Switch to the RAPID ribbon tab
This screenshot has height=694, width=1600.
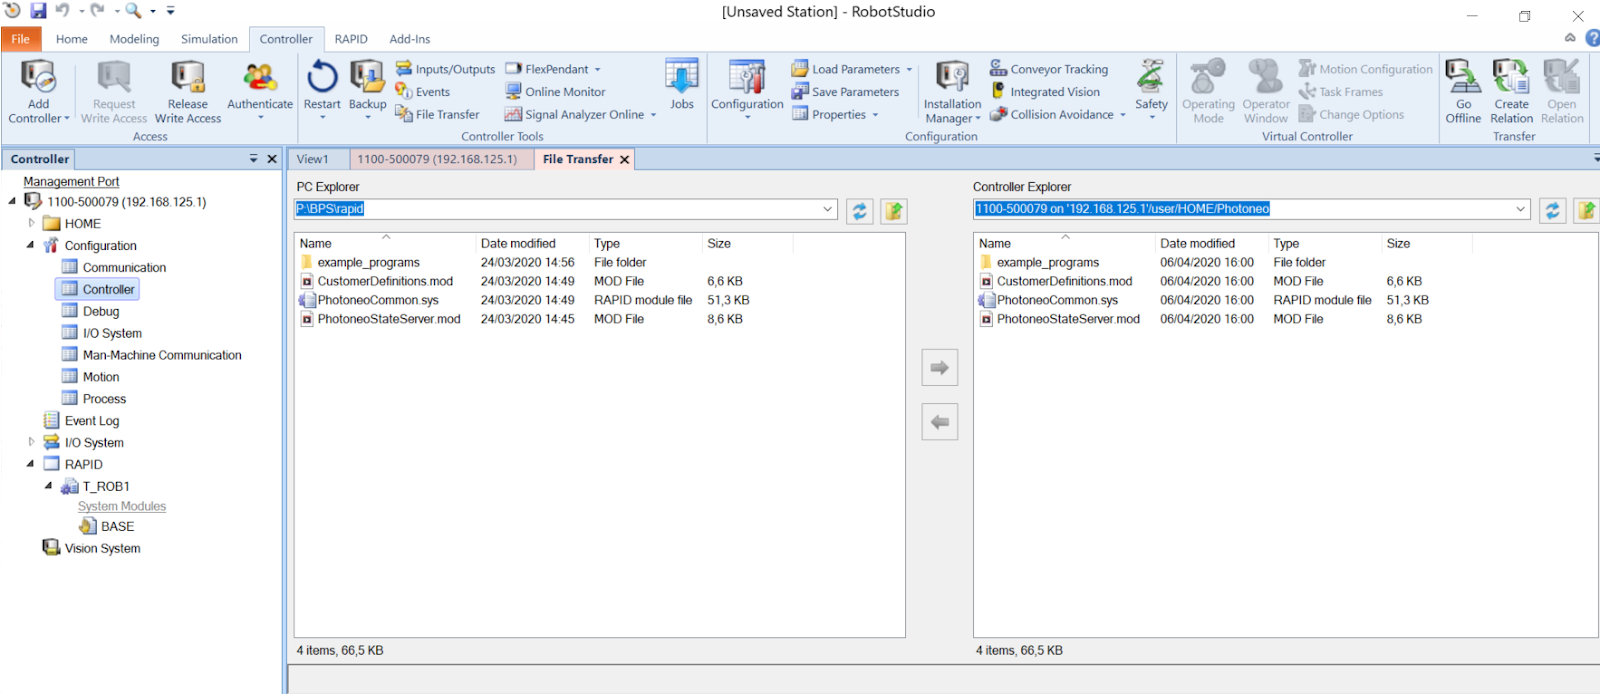coord(351,39)
